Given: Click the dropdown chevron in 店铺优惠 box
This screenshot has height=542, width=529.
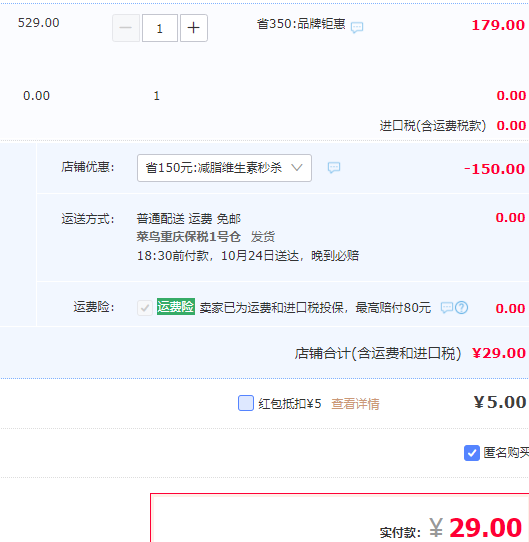Looking at the screenshot, I should tap(297, 168).
